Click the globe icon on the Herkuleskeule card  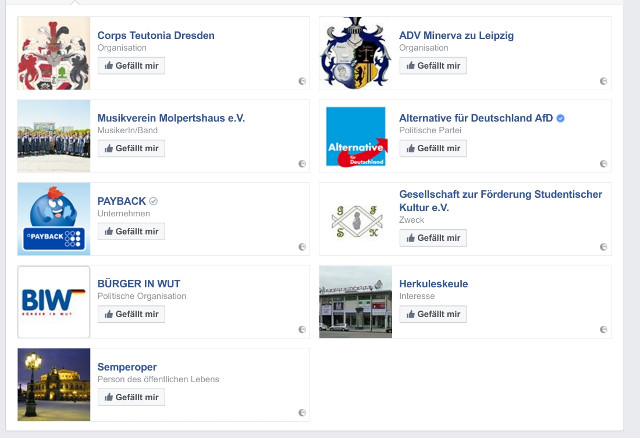tap(603, 329)
